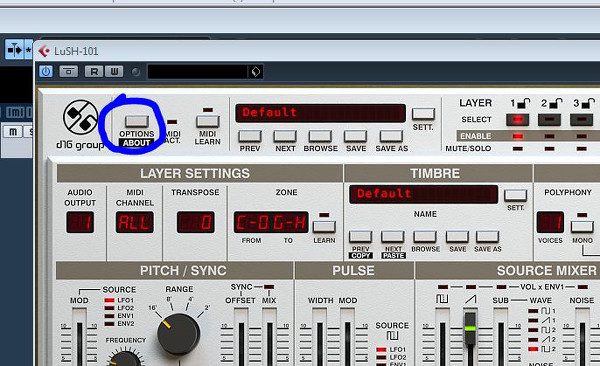Click the MIDI Learn button
This screenshot has width=600, height=366.
point(207,121)
